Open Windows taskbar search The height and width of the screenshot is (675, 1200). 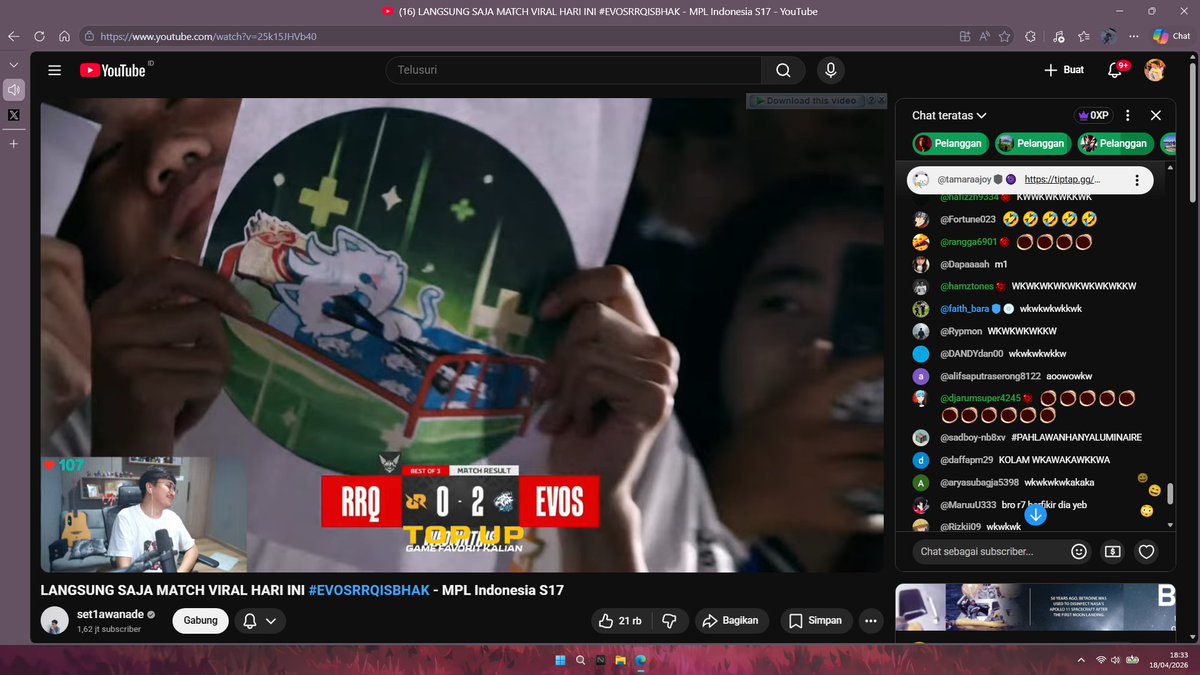tap(580, 660)
